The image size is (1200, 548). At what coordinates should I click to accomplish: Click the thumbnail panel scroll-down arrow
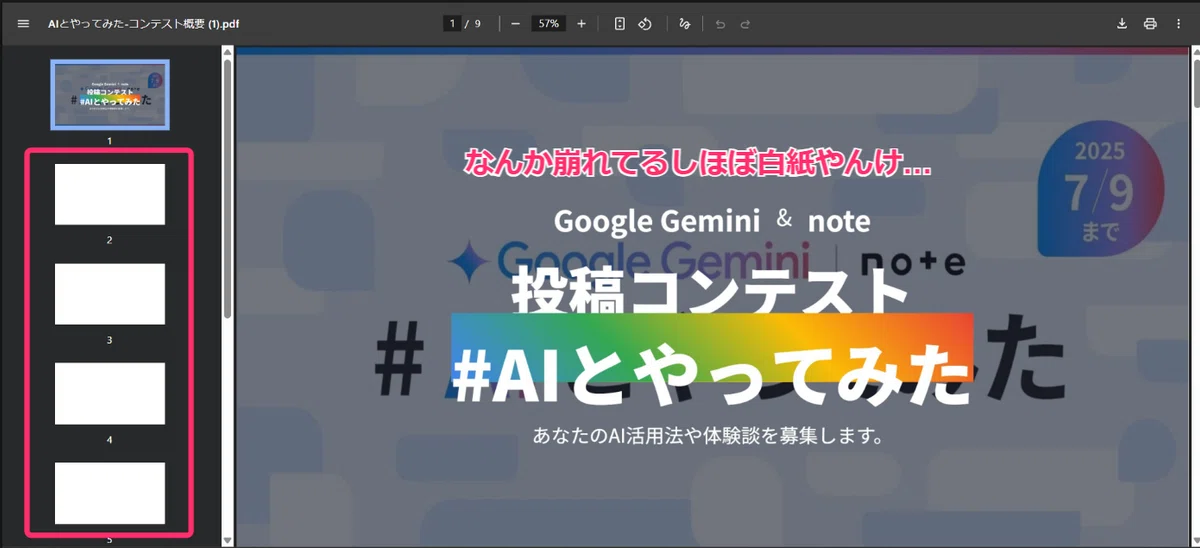227,541
